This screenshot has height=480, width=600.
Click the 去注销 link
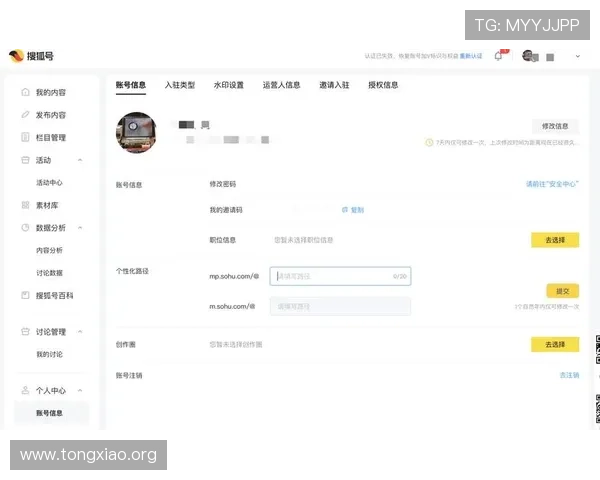pyautogui.click(x=569, y=375)
